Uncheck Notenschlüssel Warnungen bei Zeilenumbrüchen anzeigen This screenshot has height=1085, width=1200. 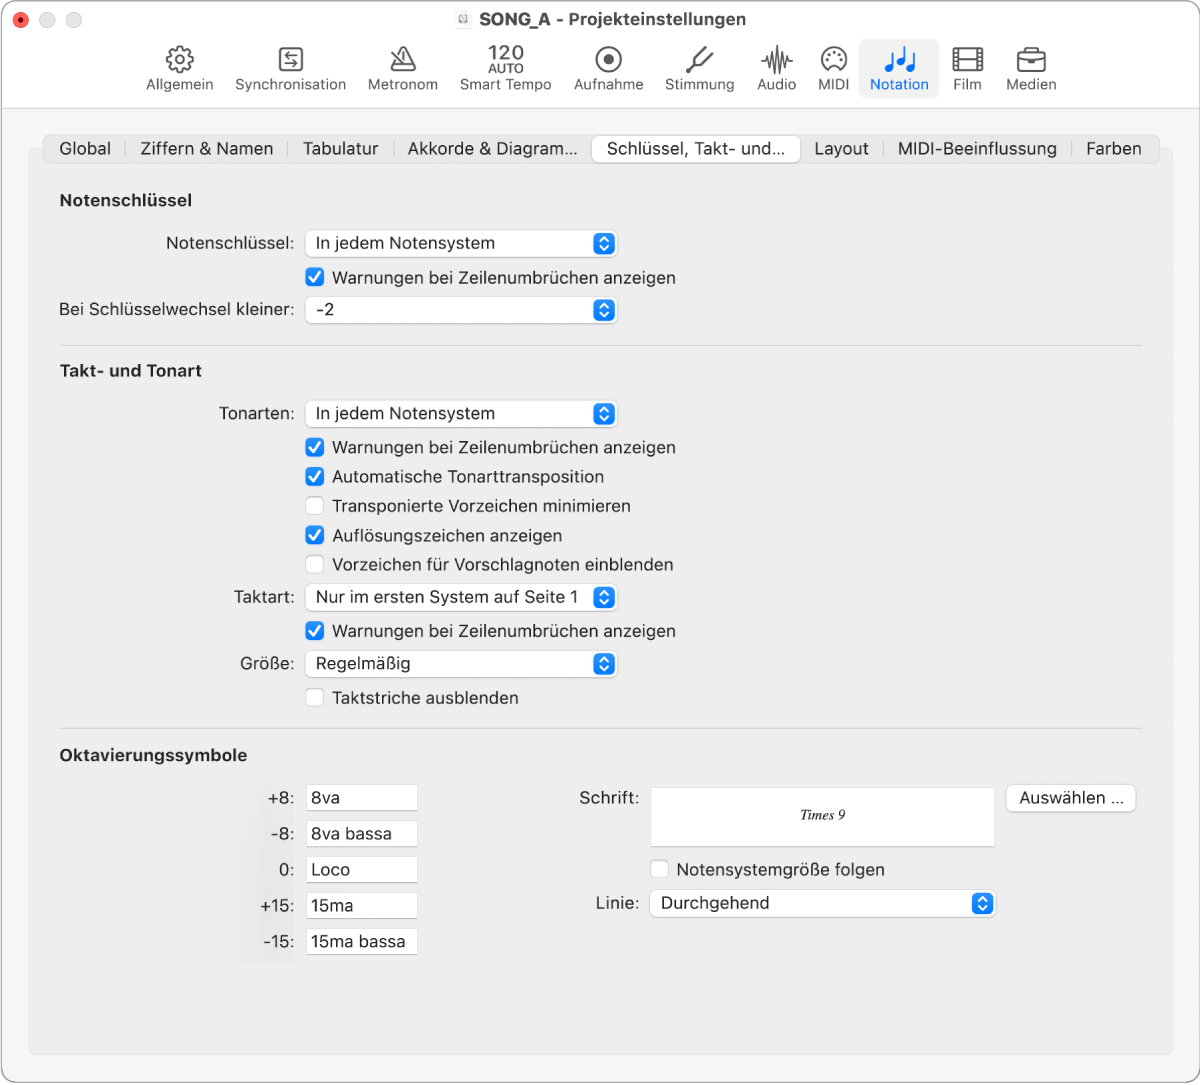(x=315, y=277)
